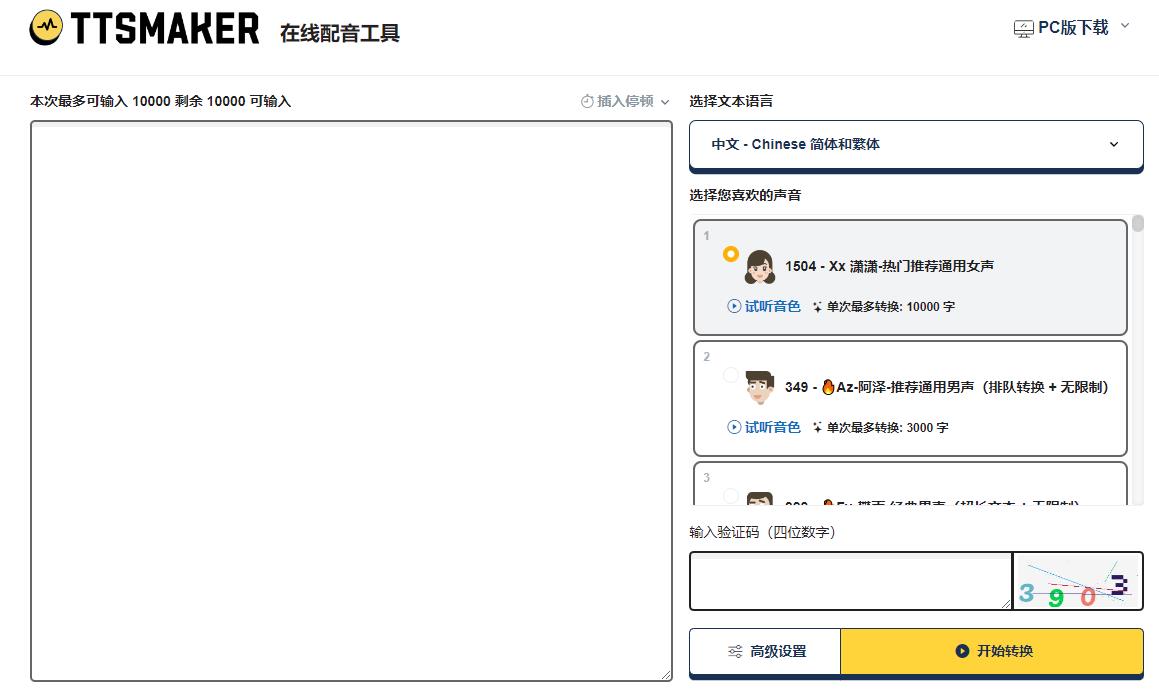Click the clock icon beside 插入停顿

tap(587, 101)
